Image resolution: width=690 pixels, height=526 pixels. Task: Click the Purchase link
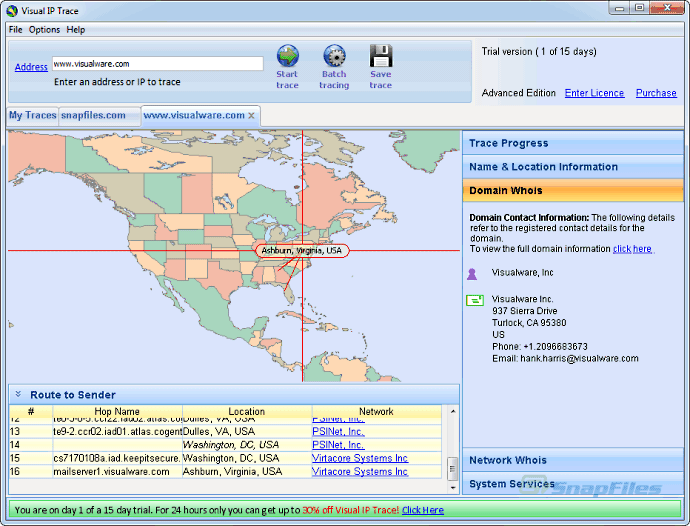click(x=656, y=93)
